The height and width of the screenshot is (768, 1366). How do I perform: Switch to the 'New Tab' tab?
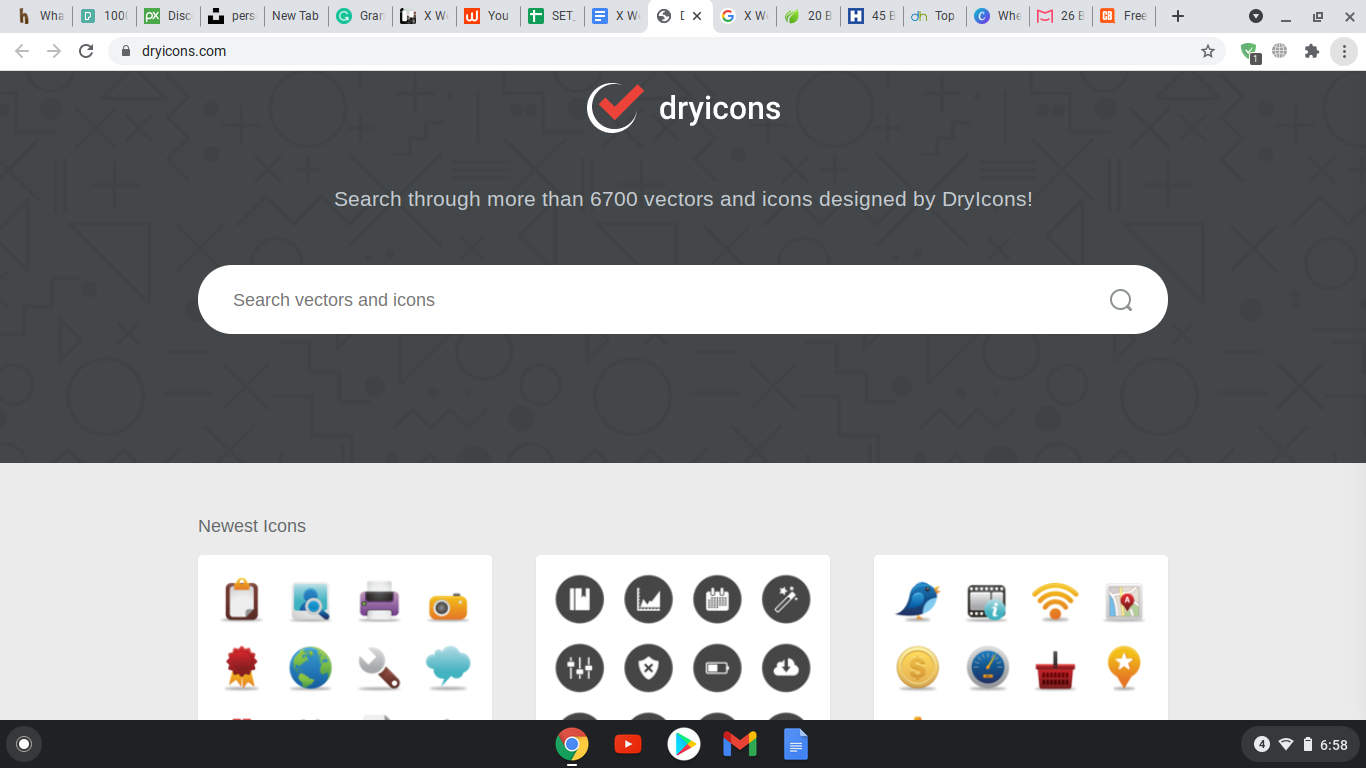click(x=295, y=16)
